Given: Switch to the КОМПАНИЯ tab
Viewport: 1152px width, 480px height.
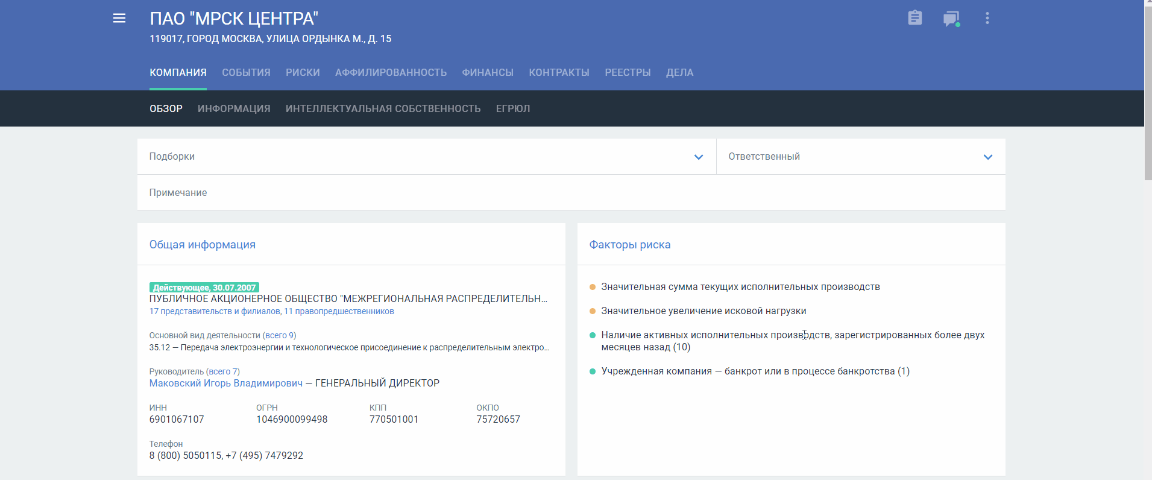Looking at the screenshot, I should point(178,73).
